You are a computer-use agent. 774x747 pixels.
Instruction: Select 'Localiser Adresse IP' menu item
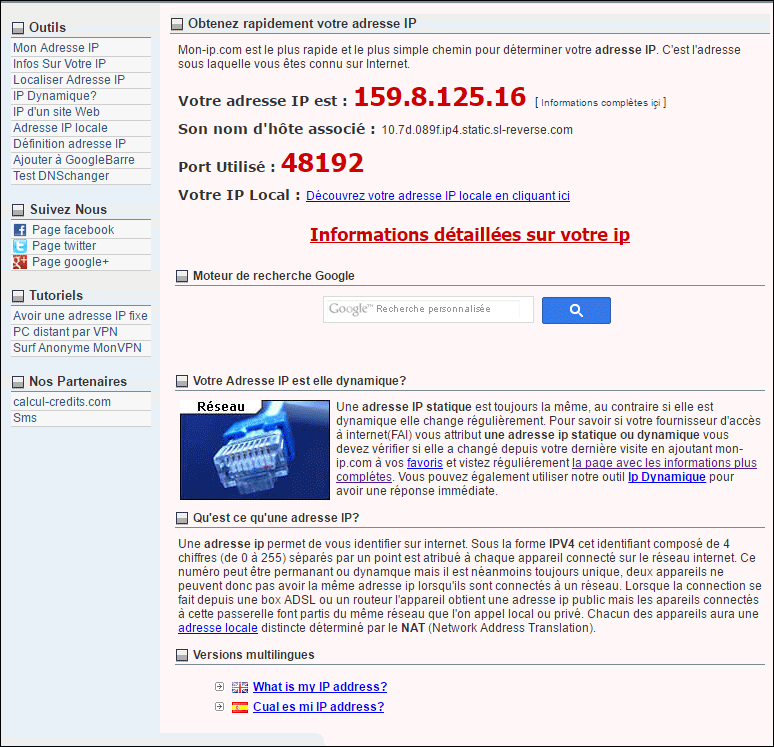(69, 80)
